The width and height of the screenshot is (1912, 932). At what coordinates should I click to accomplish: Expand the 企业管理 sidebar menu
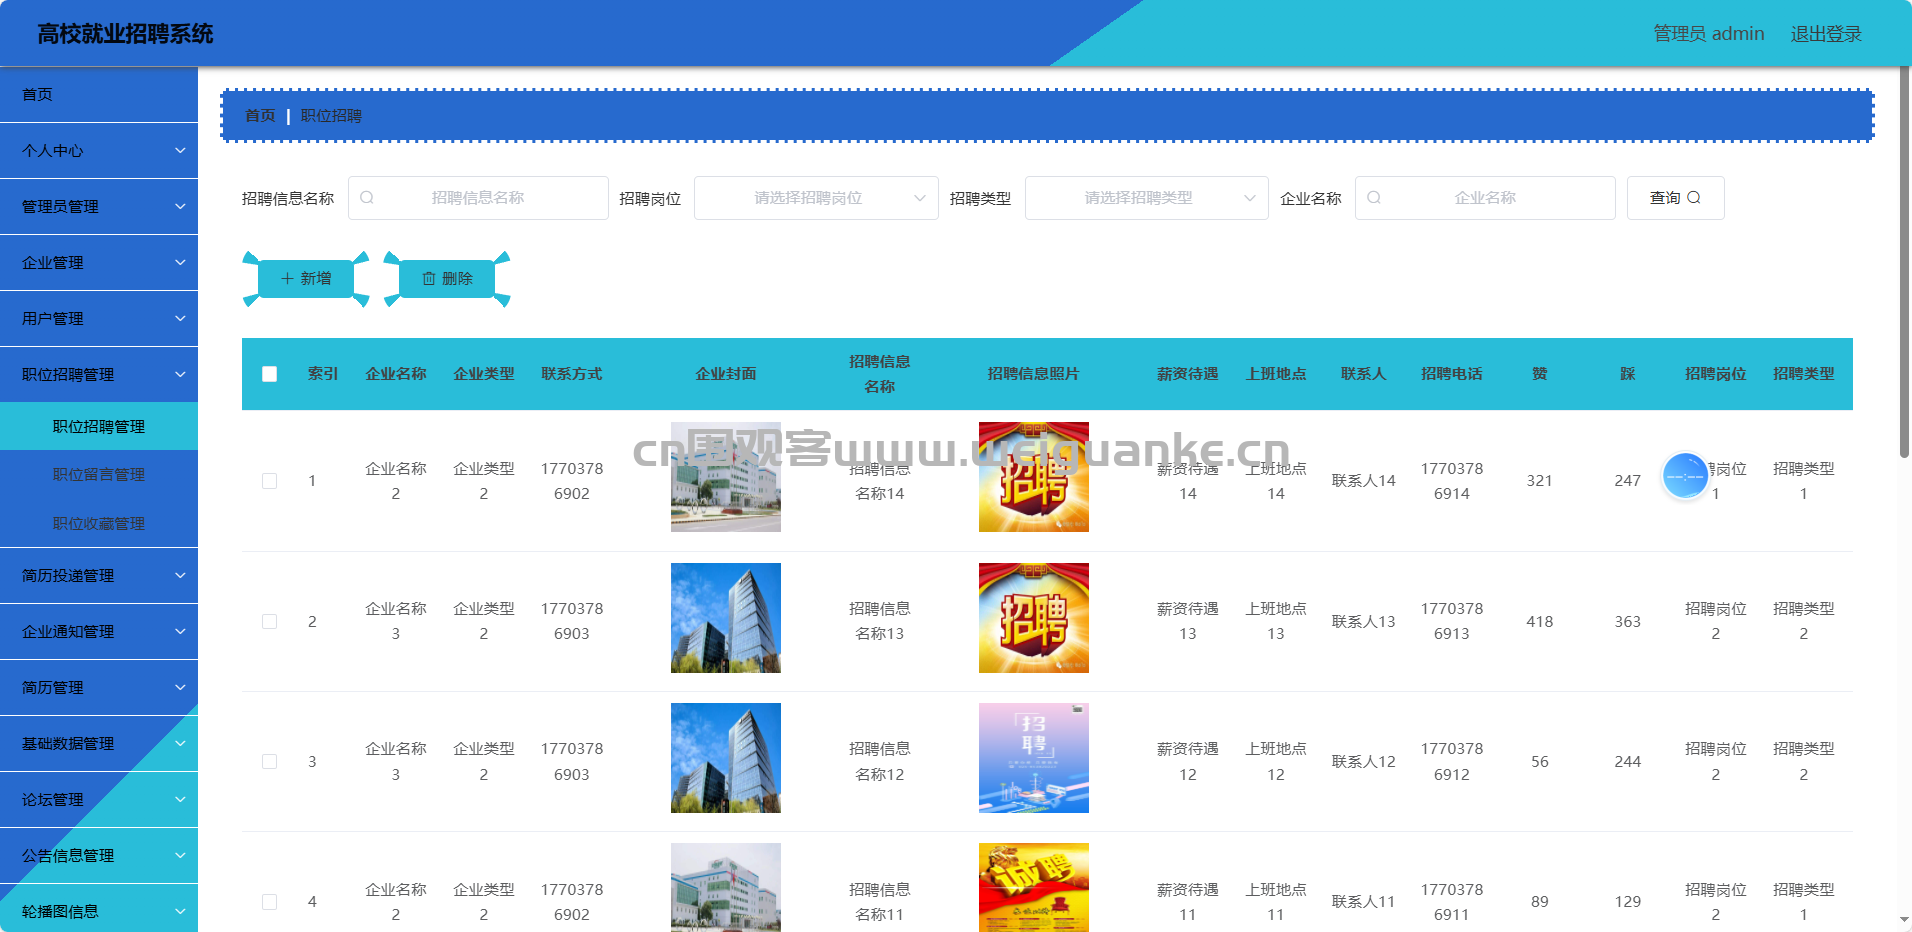pos(99,263)
